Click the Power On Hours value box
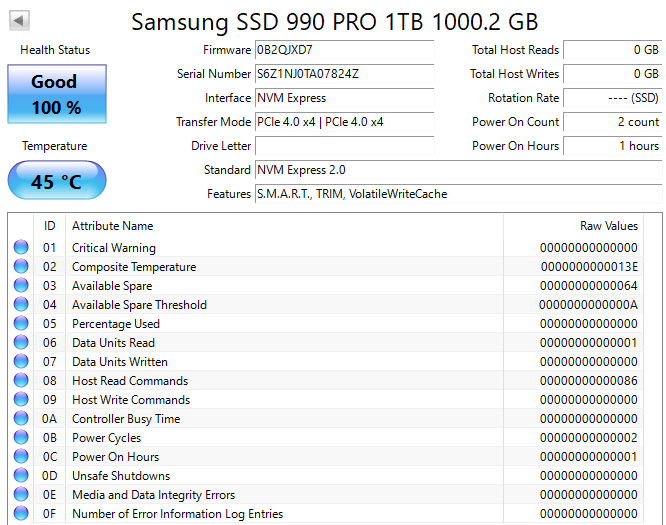 click(612, 146)
